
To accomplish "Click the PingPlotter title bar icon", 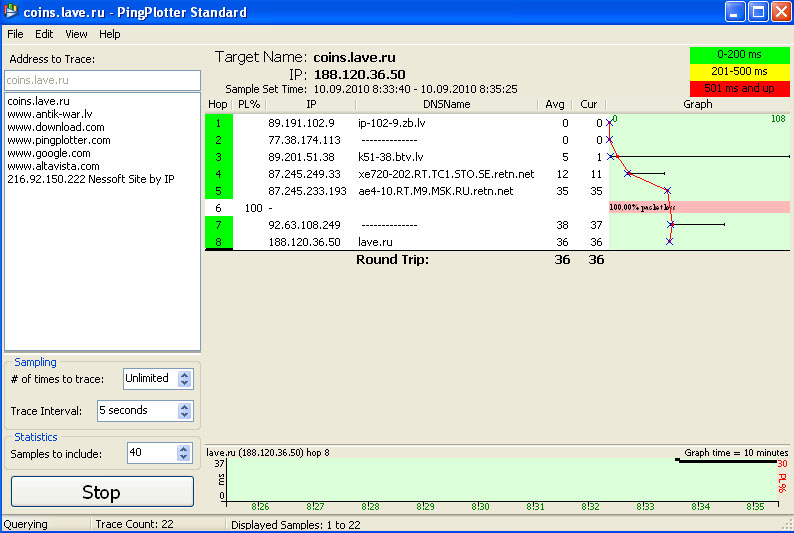I will click(10, 11).
